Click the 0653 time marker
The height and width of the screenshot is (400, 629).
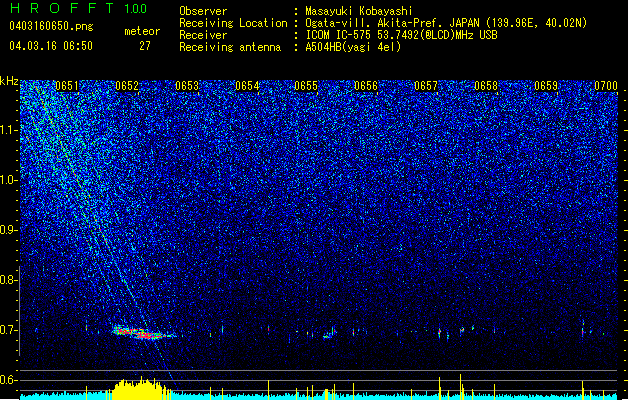[x=187, y=86]
